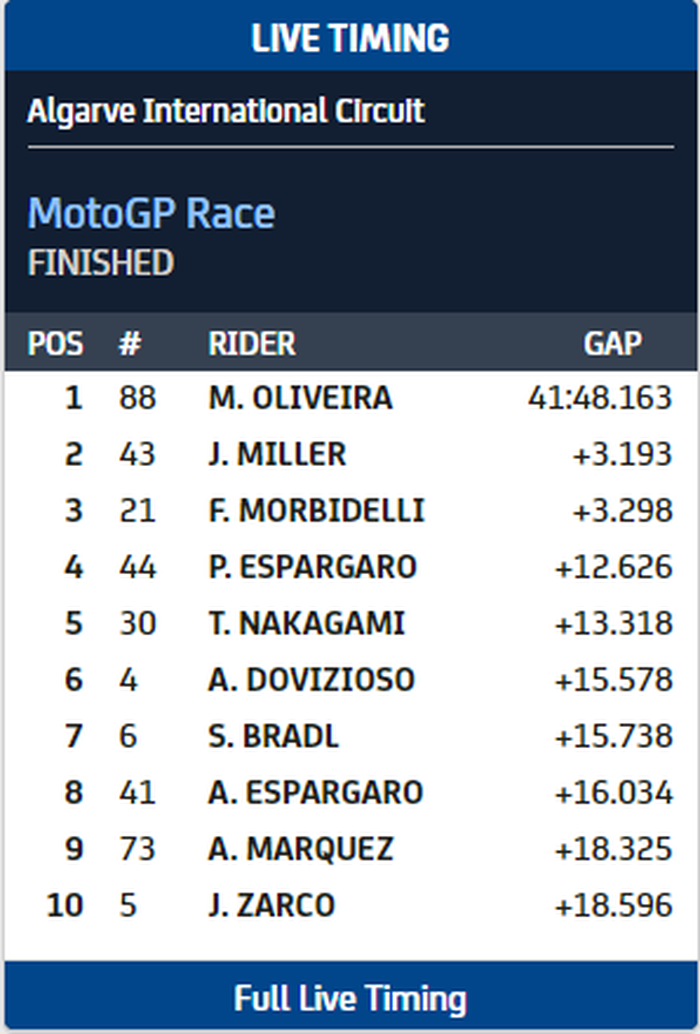Click A. Marquez rider name
Screen dimensions: 700x1034
301,849
